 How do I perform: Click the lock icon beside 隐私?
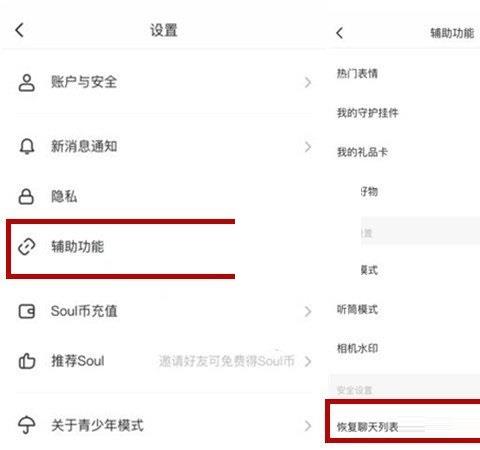tap(26, 196)
